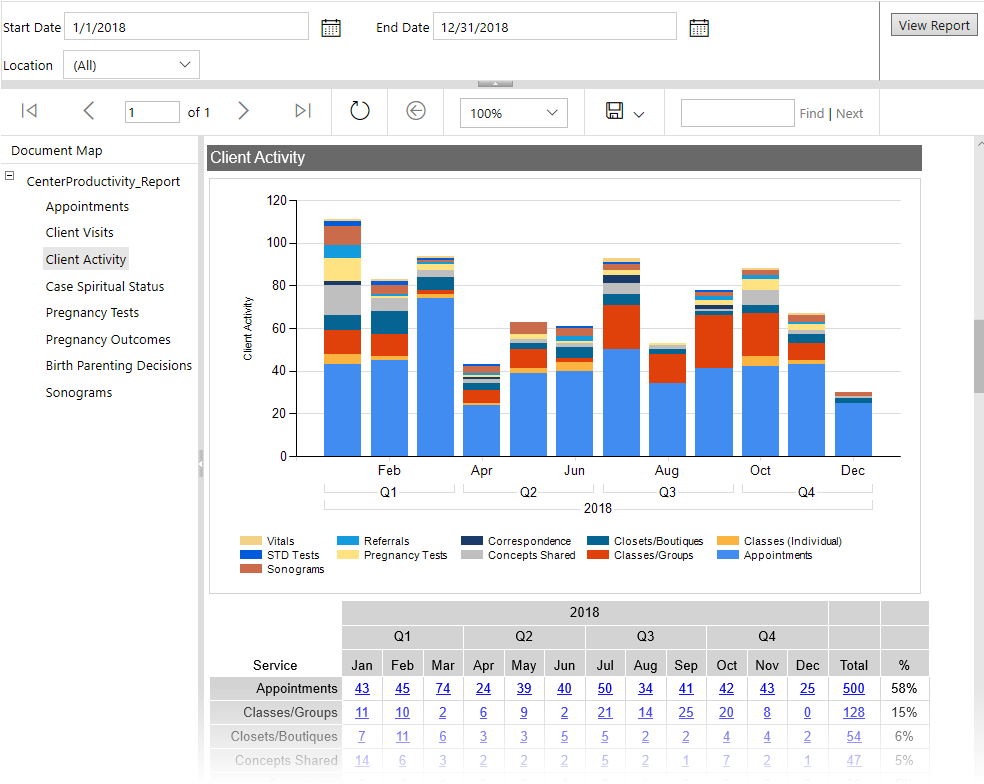Click the STD Tests legend color swatch
984x784 pixels.
pos(250,555)
